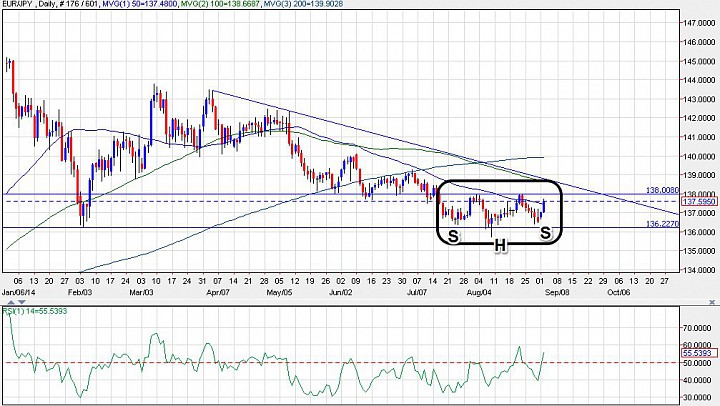Click the 140.0000 price axis label
This screenshot has width=720, height=406.
[x=700, y=157]
